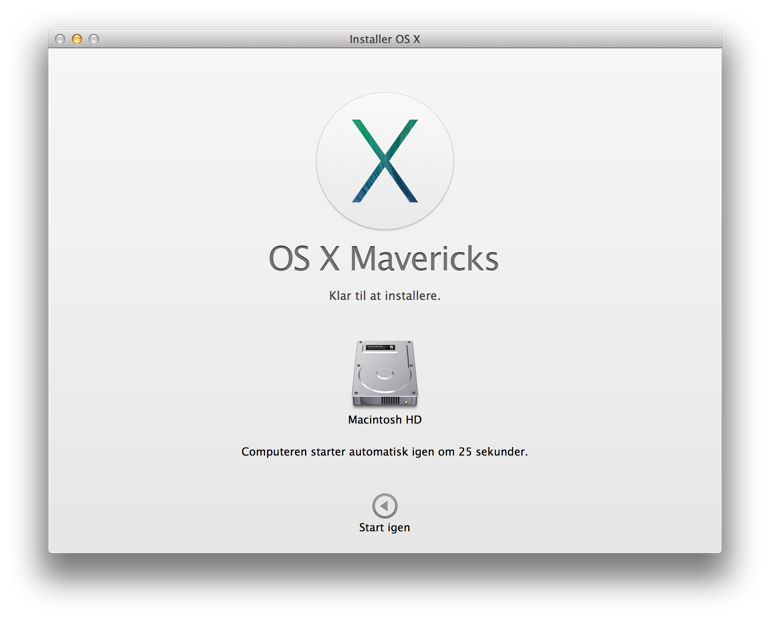Click the "OS X Mavericks" heading

384,259
